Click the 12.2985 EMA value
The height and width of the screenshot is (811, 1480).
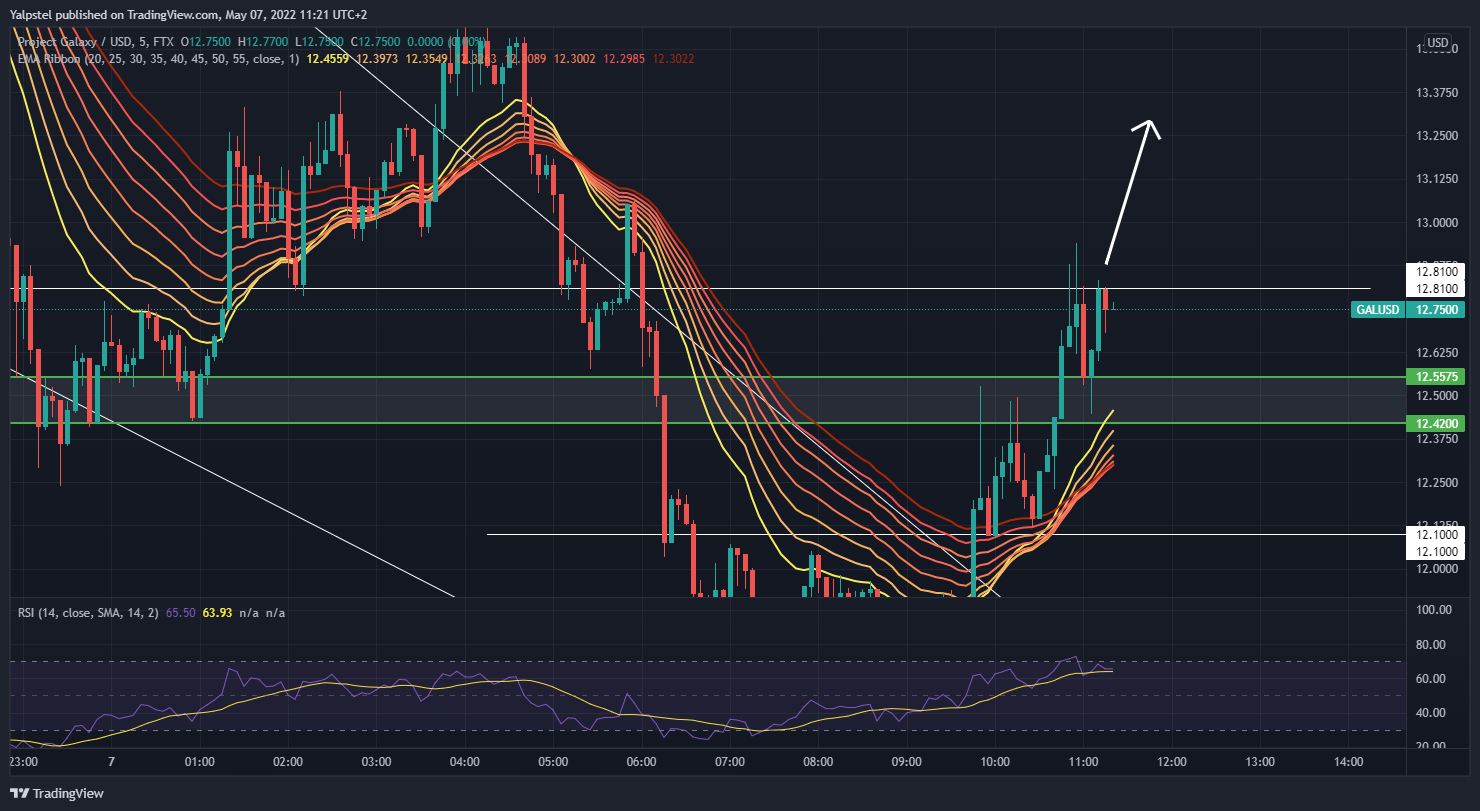pos(623,60)
